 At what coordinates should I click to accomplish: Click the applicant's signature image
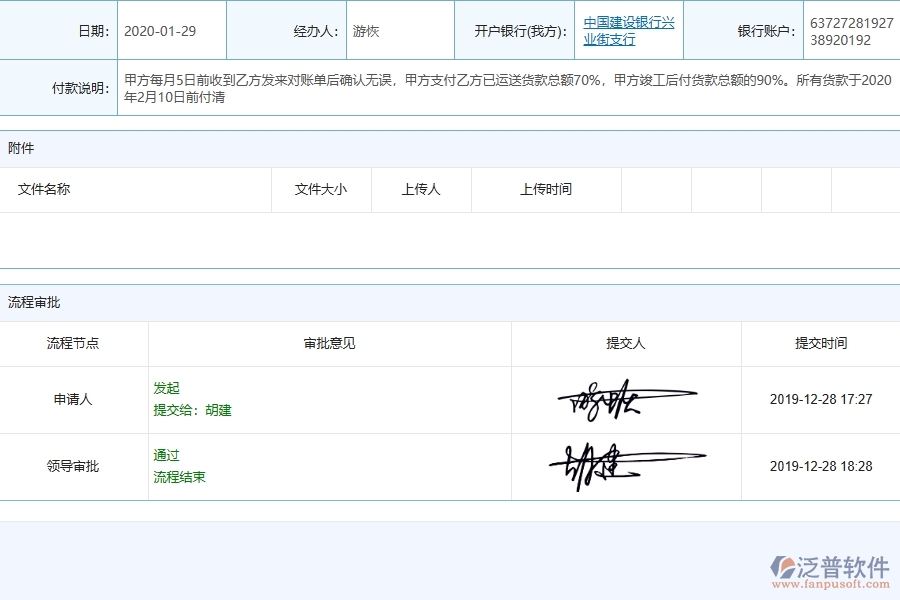pyautogui.click(x=628, y=399)
